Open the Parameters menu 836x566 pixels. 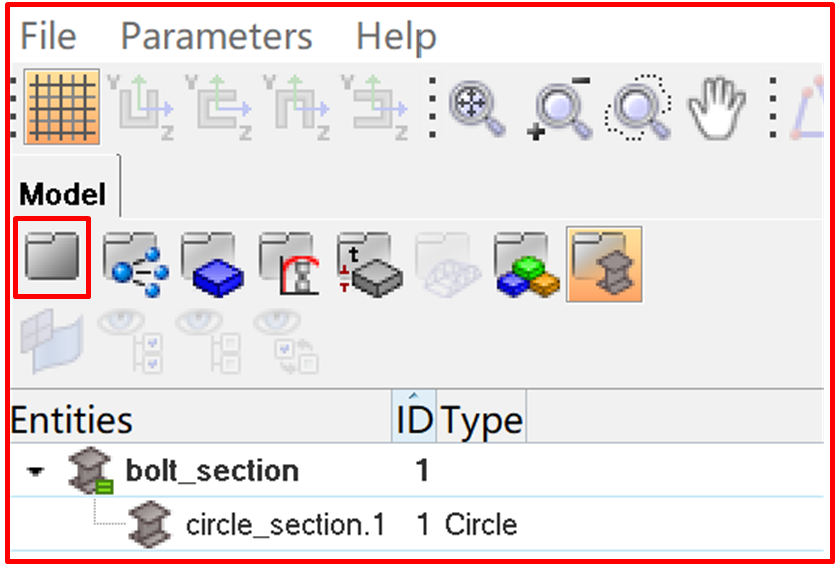click(216, 37)
